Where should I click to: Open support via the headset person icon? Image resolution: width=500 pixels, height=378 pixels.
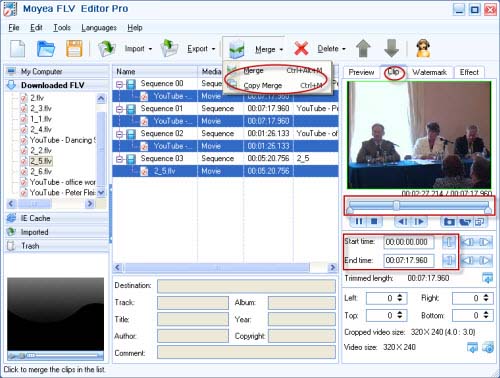pos(423,49)
